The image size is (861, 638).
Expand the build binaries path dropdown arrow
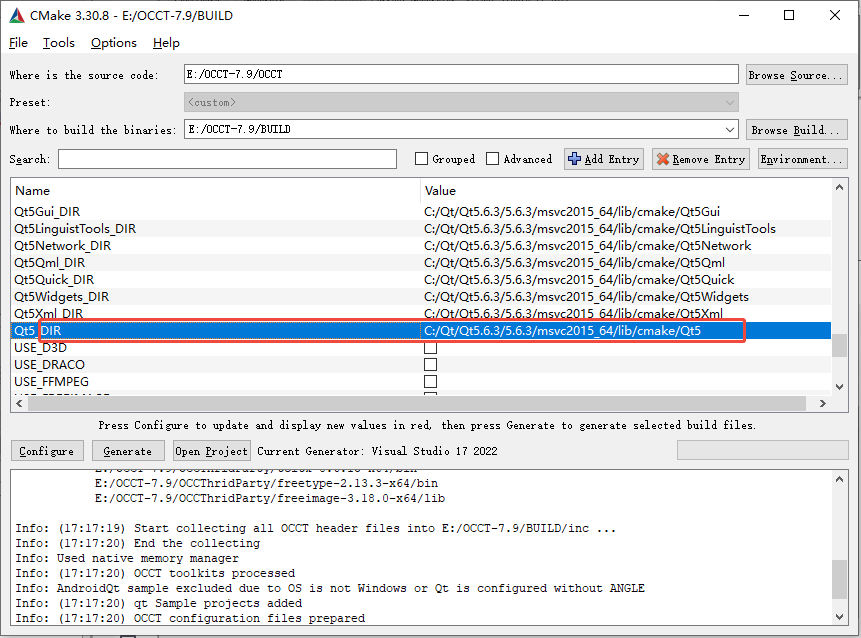pyautogui.click(x=729, y=130)
